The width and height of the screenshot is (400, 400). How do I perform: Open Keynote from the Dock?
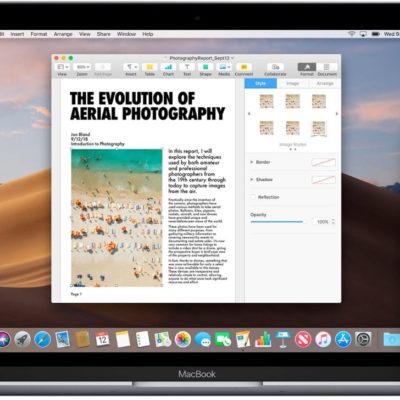[x=283, y=340]
